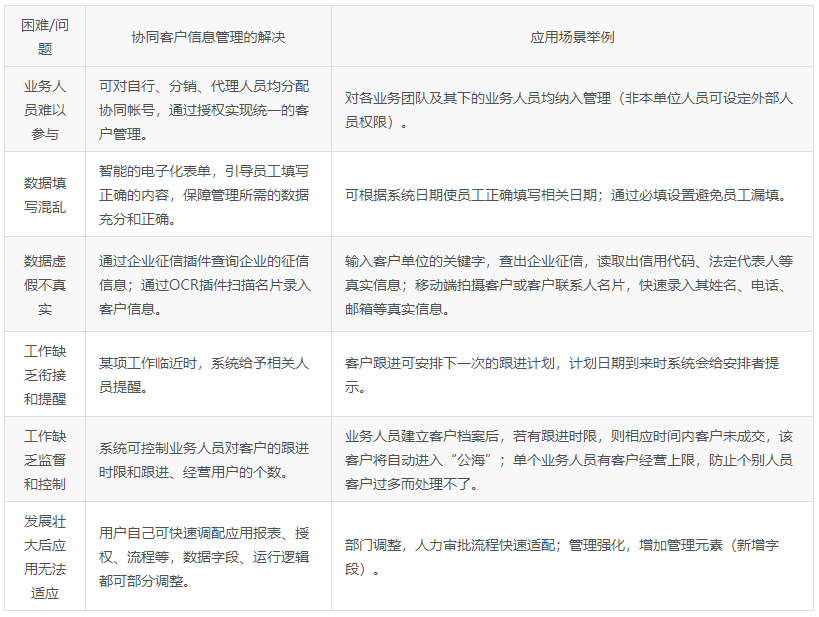Click the '应用场景举例' column header
Viewport: 819px width, 617px height.
pyautogui.click(x=572, y=37)
